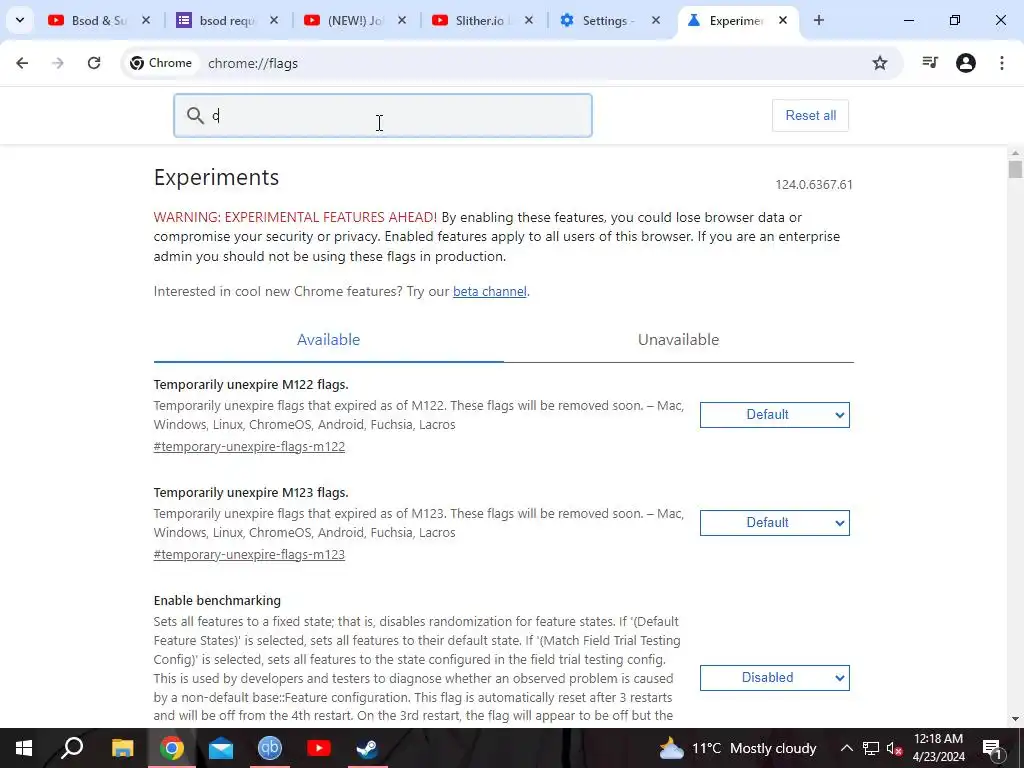Click the Chrome site info chip

coord(161,63)
